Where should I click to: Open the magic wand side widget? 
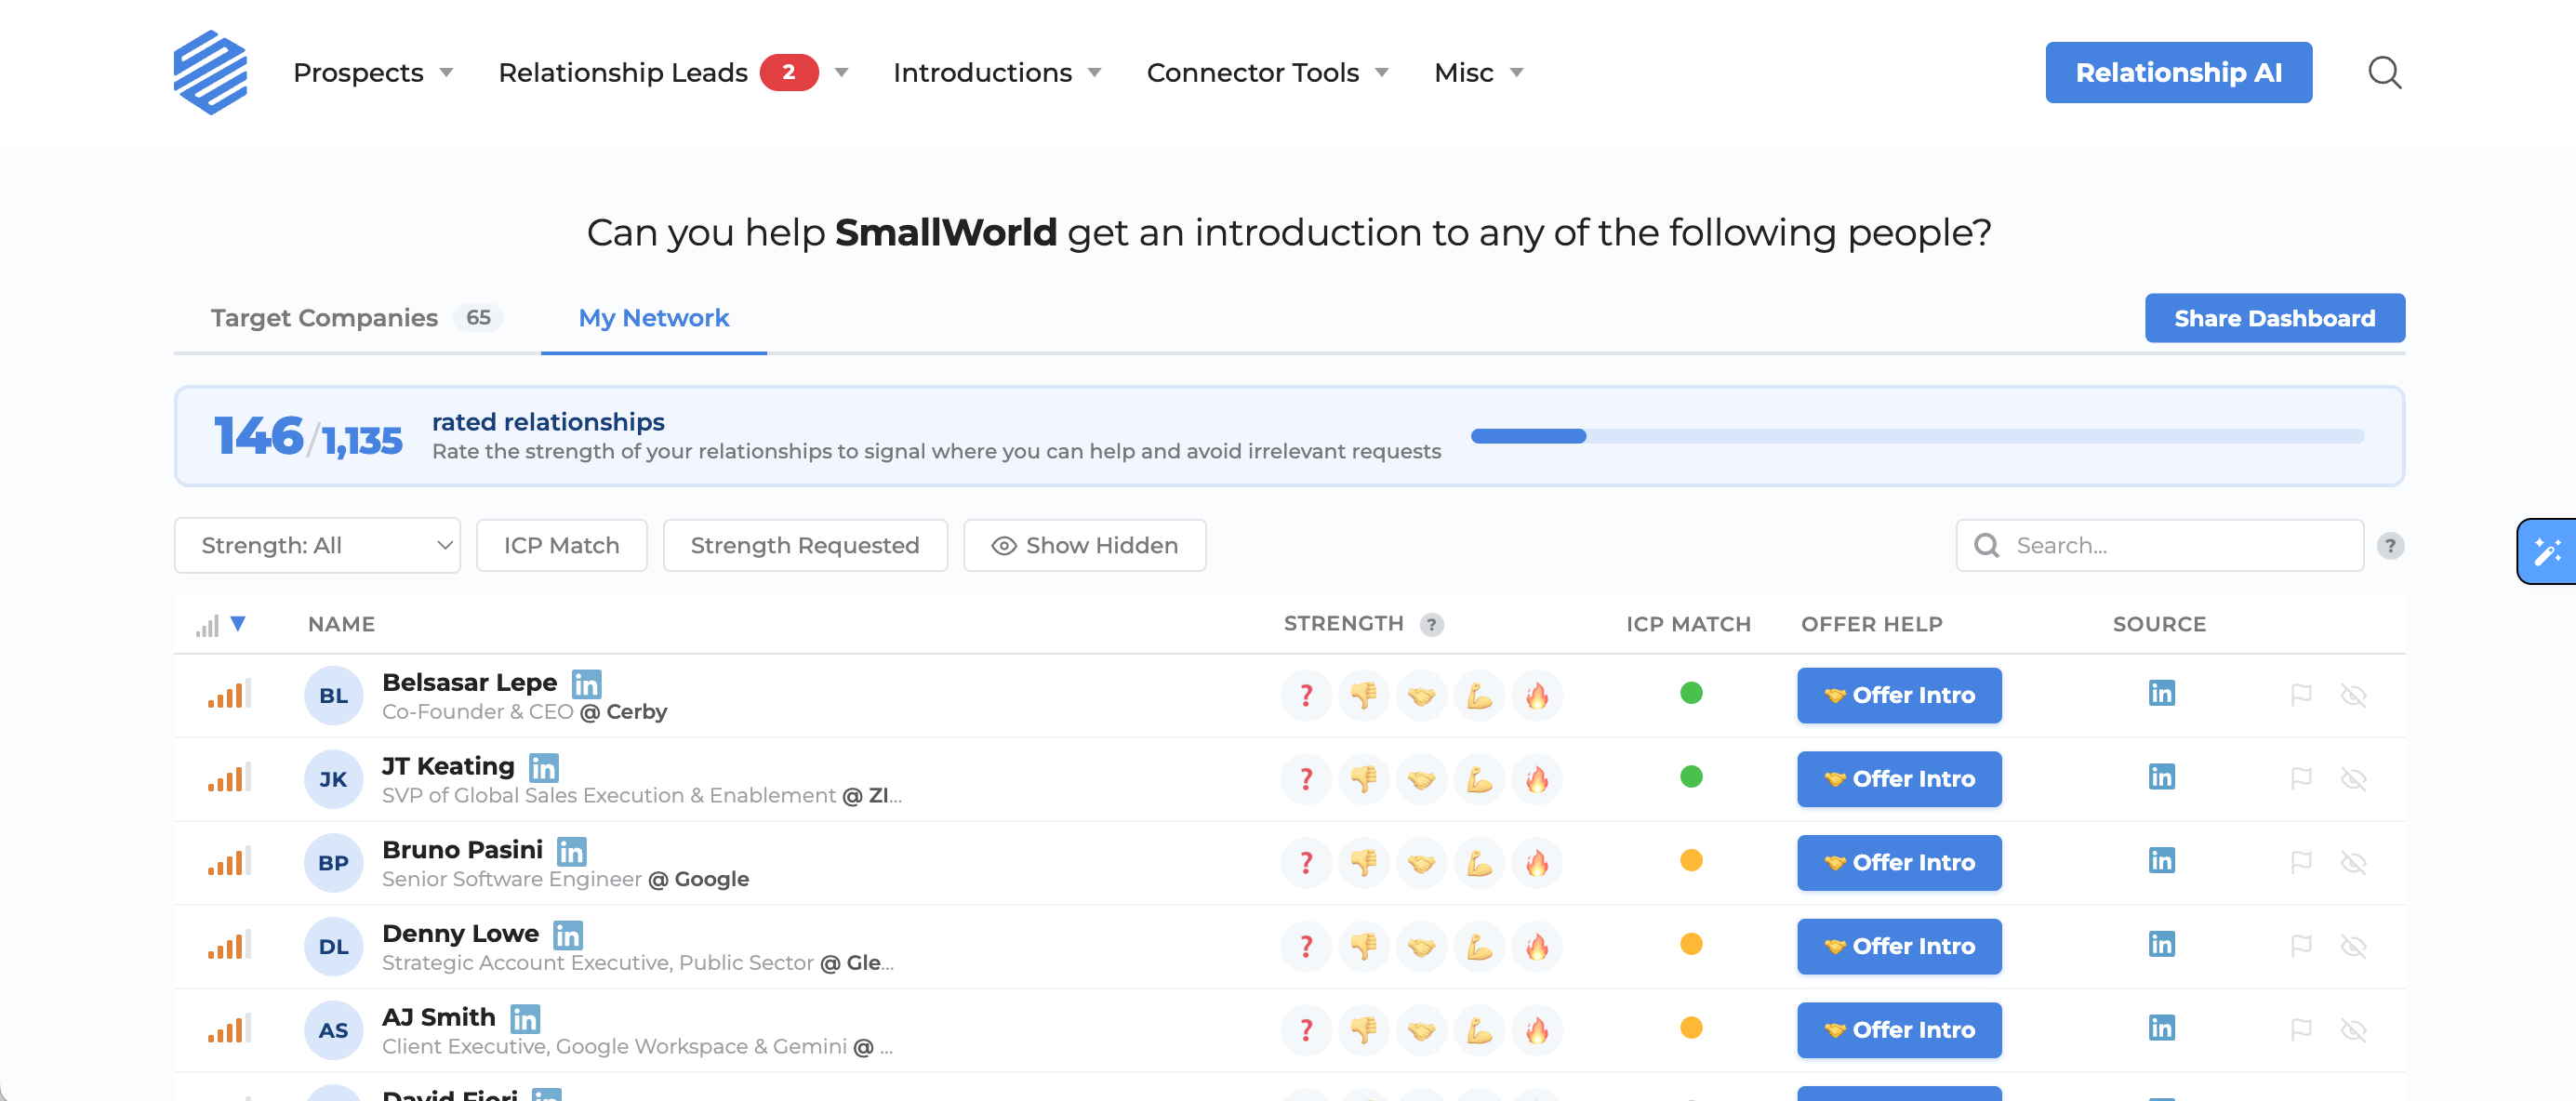(x=2547, y=551)
